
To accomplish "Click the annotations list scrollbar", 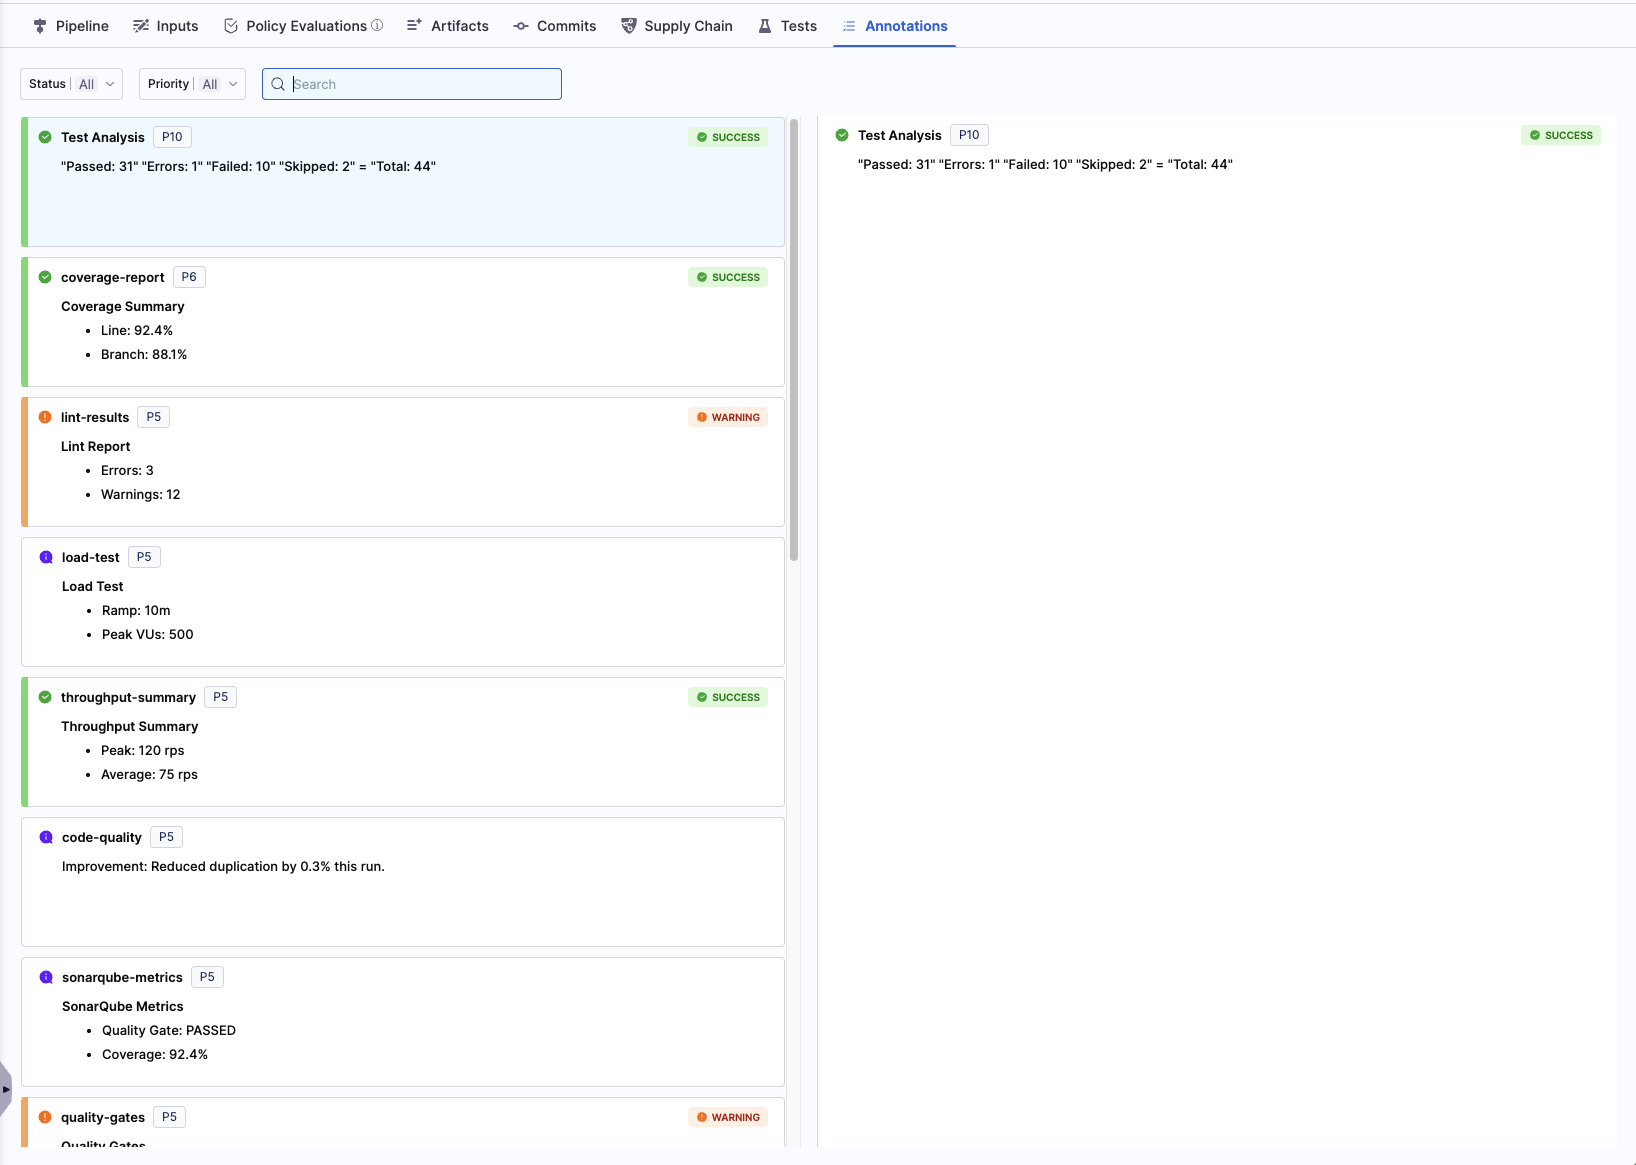I will click(x=794, y=340).
